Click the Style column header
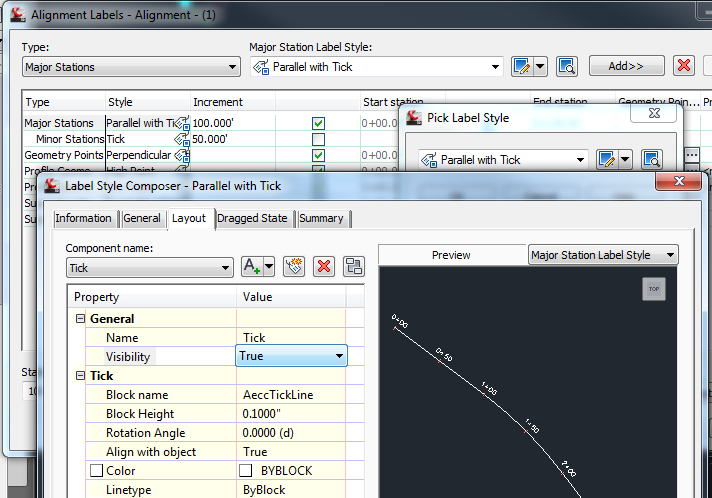Viewport: 712px width, 498px height. (x=148, y=102)
